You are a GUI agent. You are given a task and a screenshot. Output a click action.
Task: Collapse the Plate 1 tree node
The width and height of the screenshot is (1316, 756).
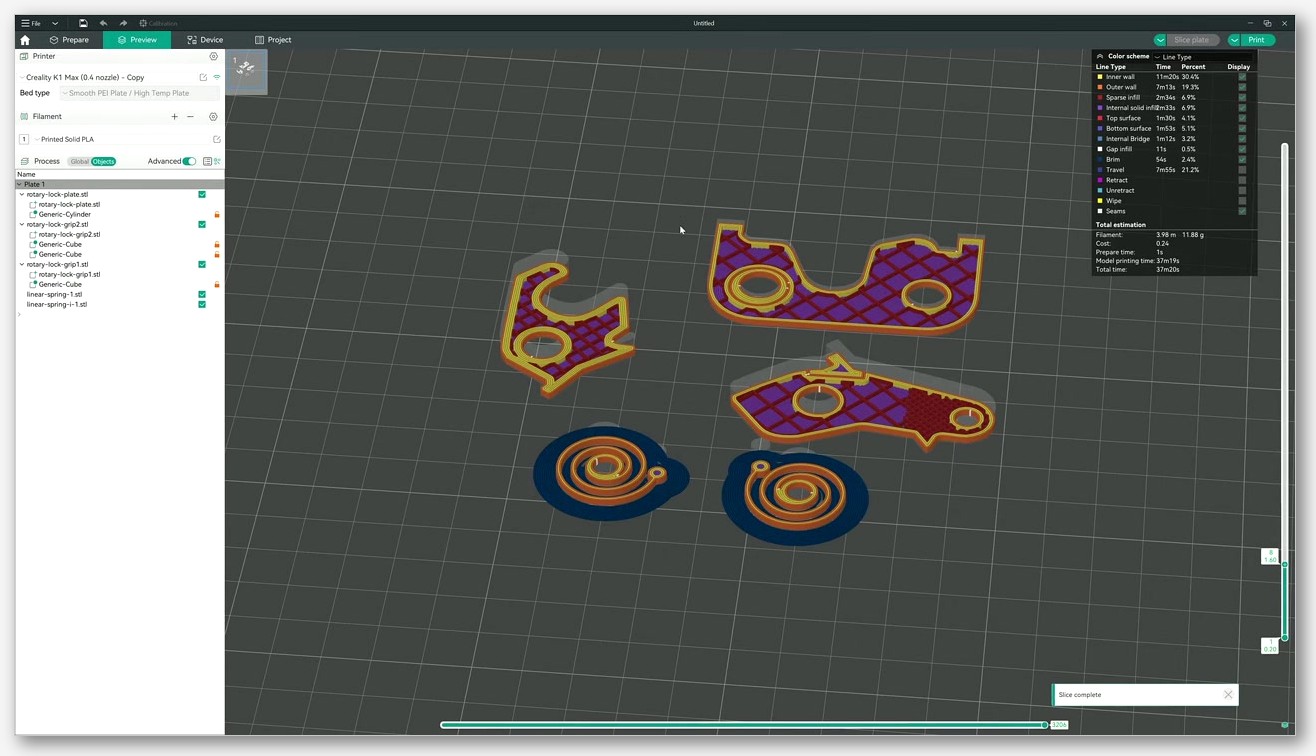click(x=20, y=184)
